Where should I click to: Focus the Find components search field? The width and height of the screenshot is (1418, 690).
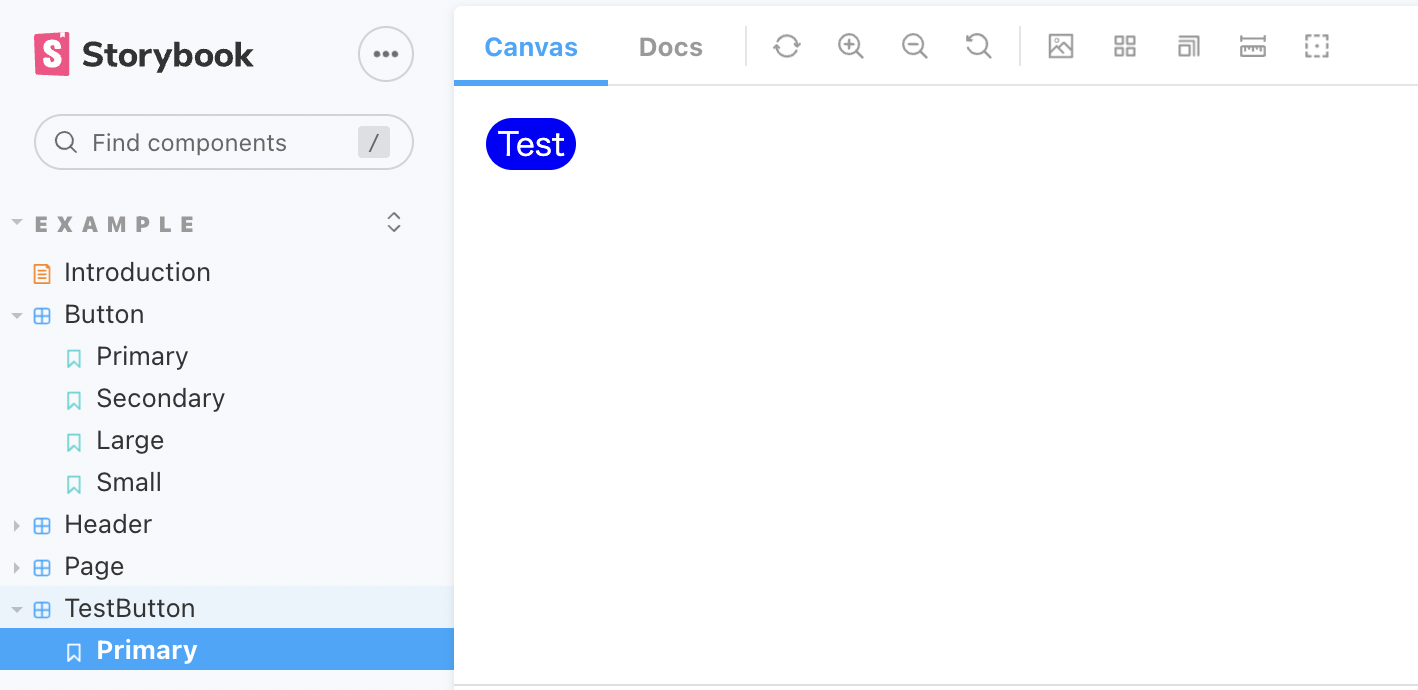[x=224, y=142]
